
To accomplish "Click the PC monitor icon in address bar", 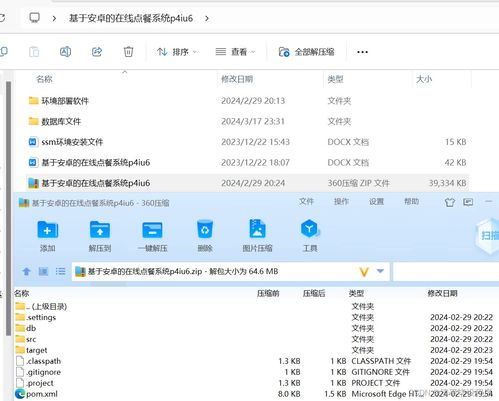I will pos(35,17).
